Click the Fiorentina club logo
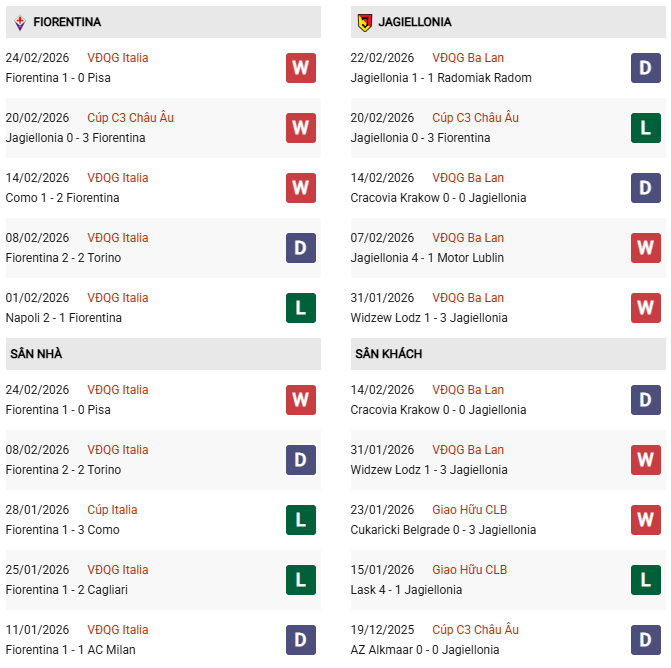Screen dimensions: 671x668 coord(19,22)
